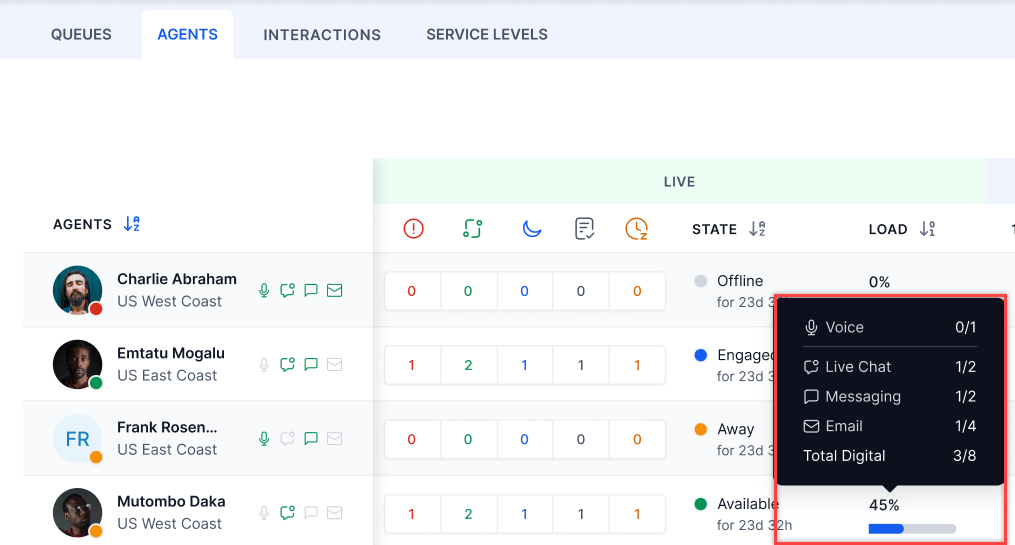Click the green routing column header icon
1015x545 pixels.
coord(473,229)
